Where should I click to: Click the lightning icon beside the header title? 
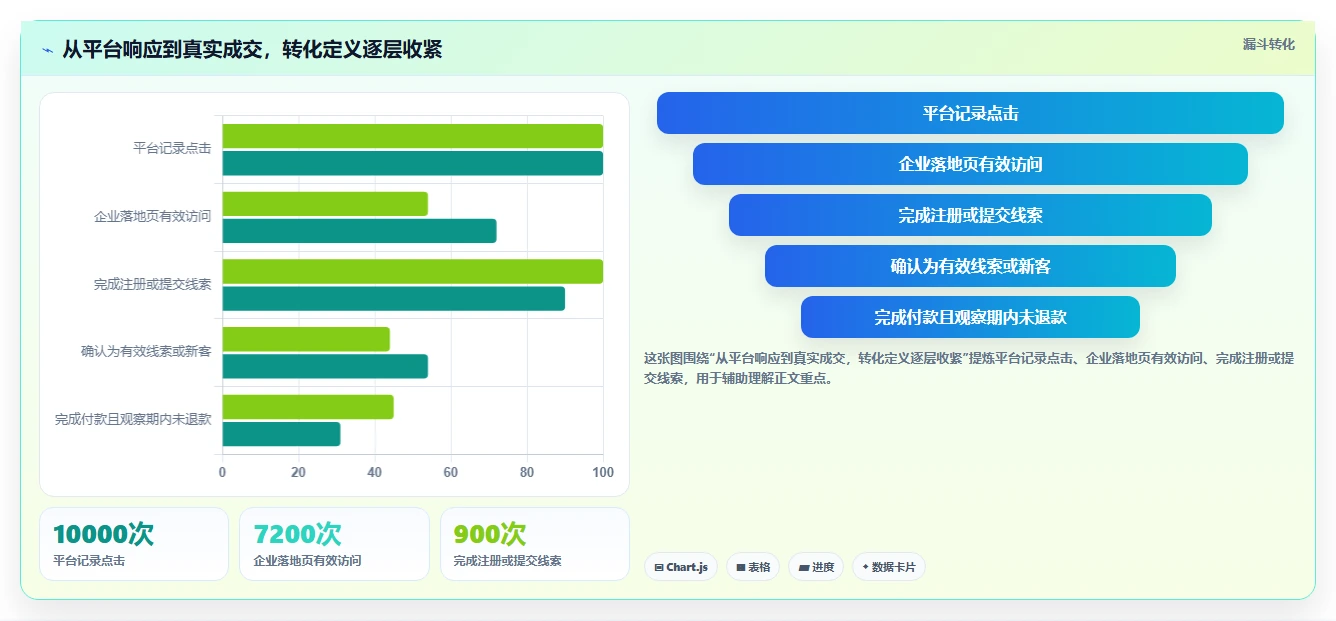click(47, 50)
